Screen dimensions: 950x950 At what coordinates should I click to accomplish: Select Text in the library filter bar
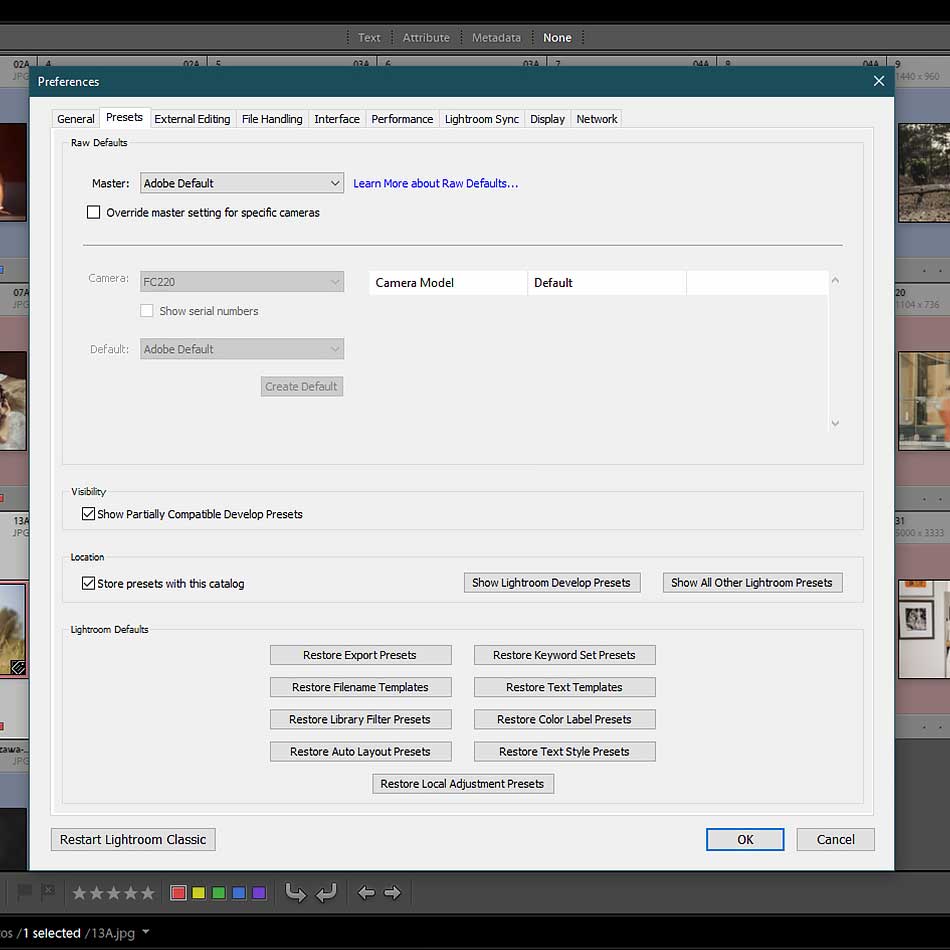tap(369, 38)
